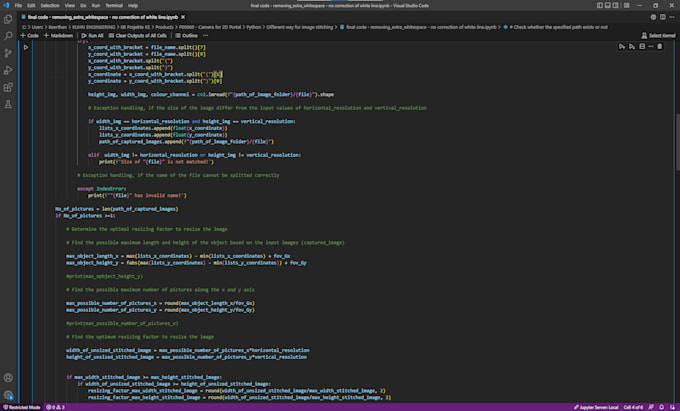Screen dimensions: 680x411
Task: Open errors and warnings status item
Action: (56, 407)
